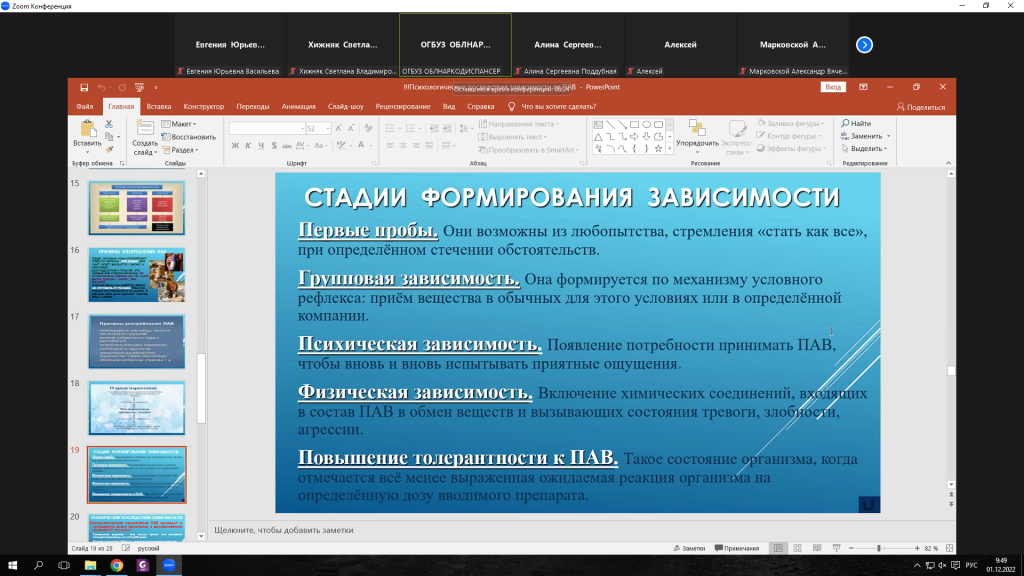Click the Copy icon in the clipboard group
This screenshot has height=576, width=1024.
[x=109, y=136]
